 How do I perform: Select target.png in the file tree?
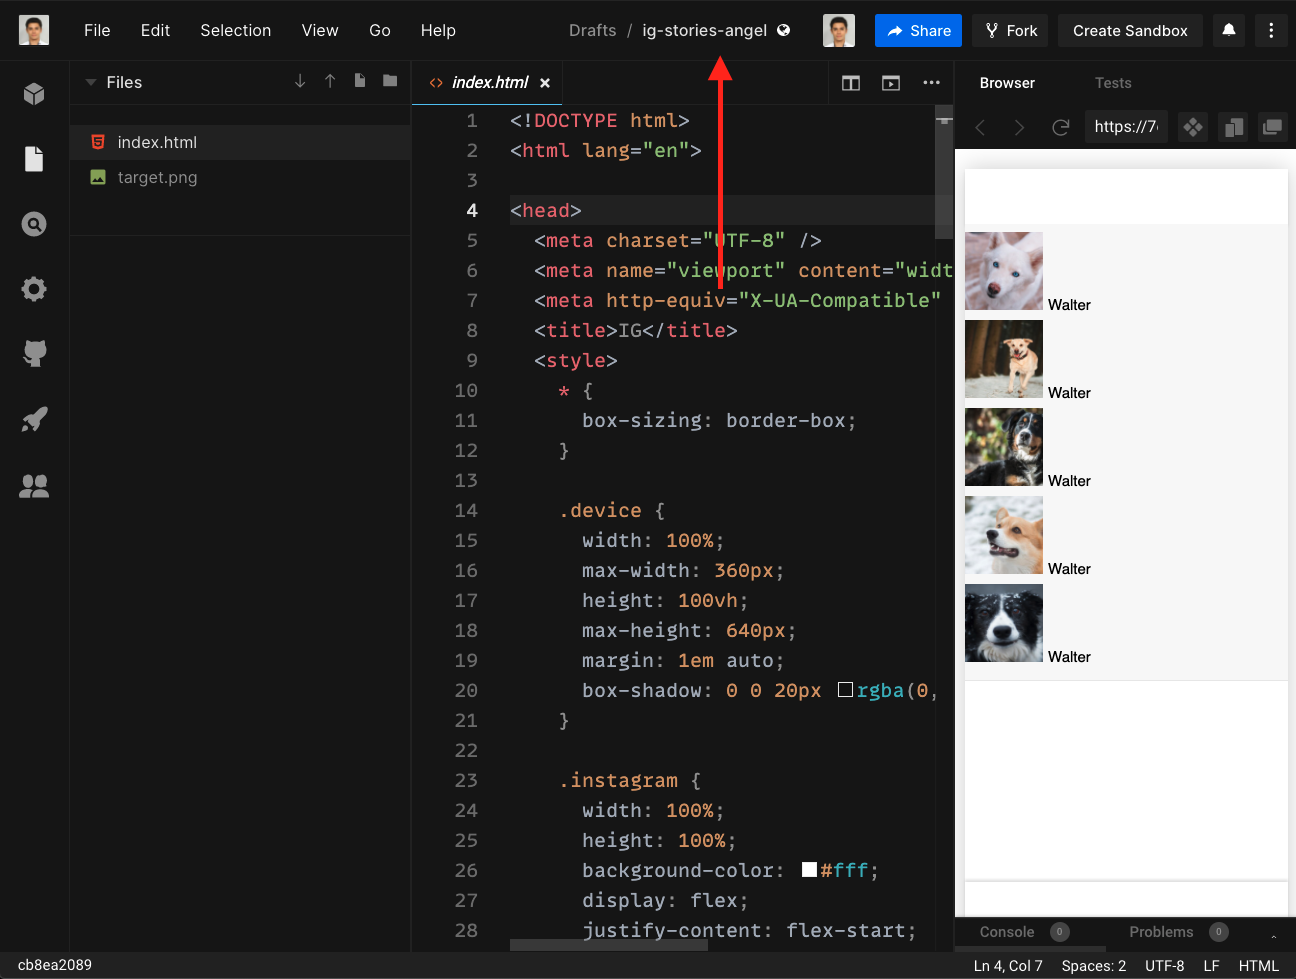click(x=157, y=177)
